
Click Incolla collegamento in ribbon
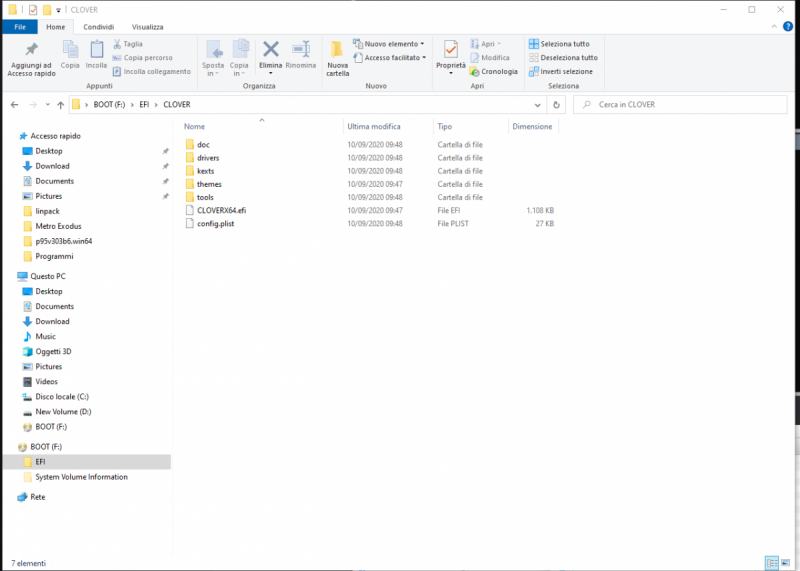[x=152, y=71]
